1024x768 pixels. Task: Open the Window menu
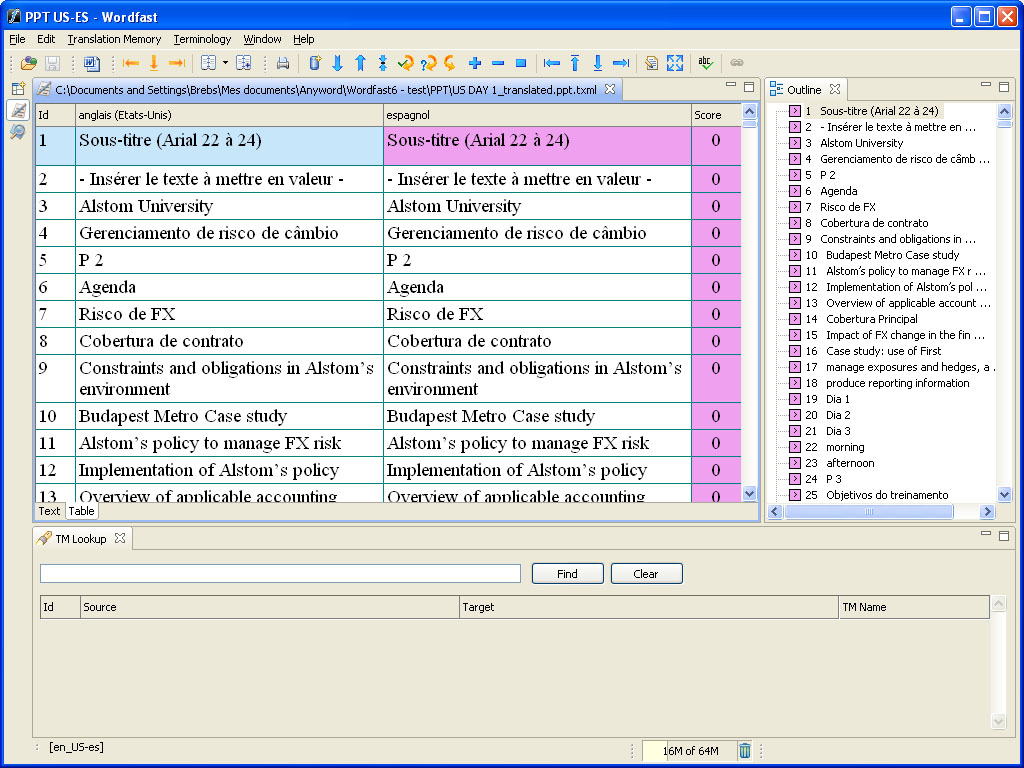coord(263,39)
